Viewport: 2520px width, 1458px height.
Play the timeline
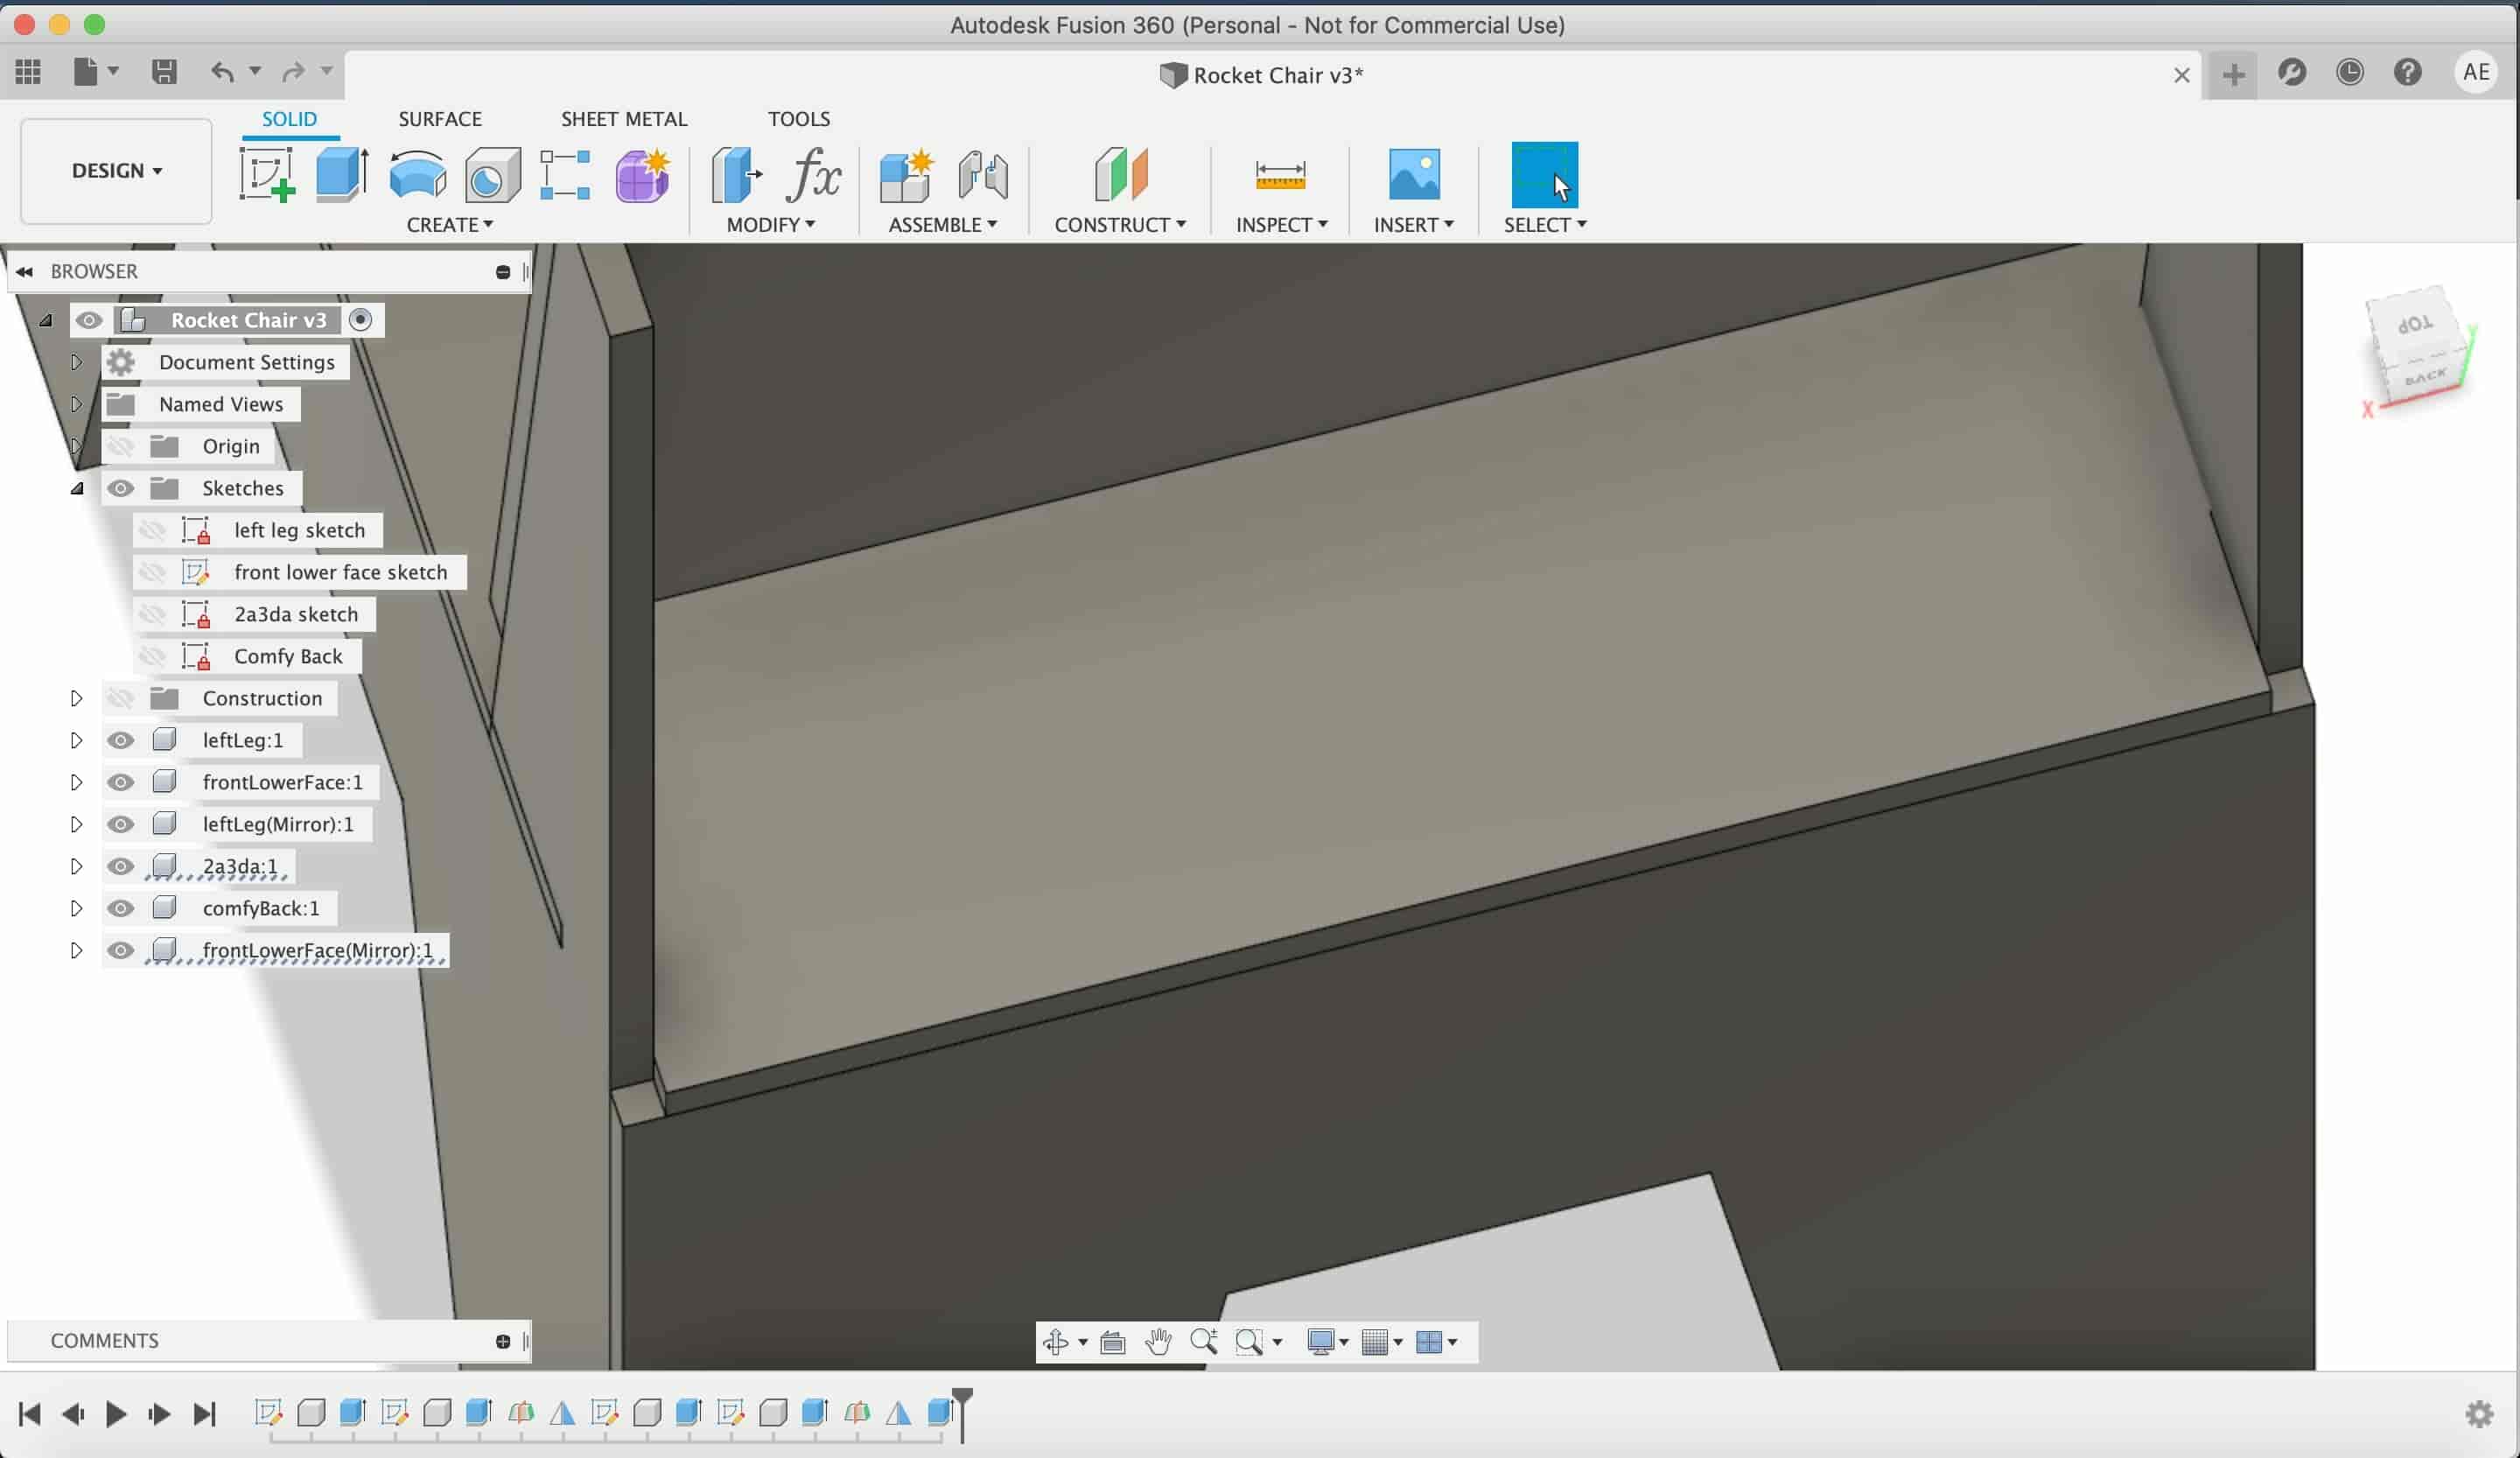click(116, 1413)
